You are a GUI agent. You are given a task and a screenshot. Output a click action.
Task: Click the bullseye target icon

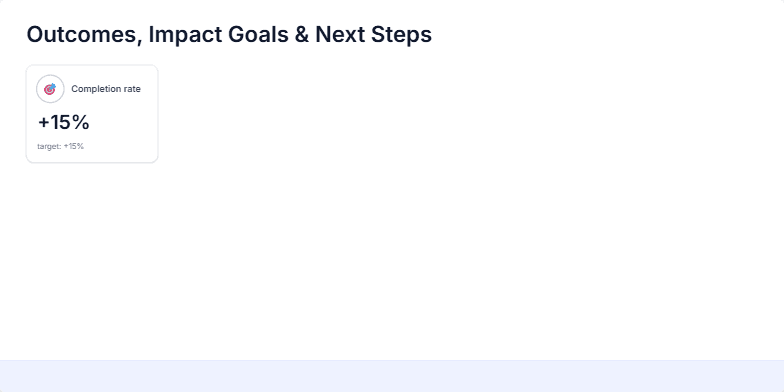(50, 89)
